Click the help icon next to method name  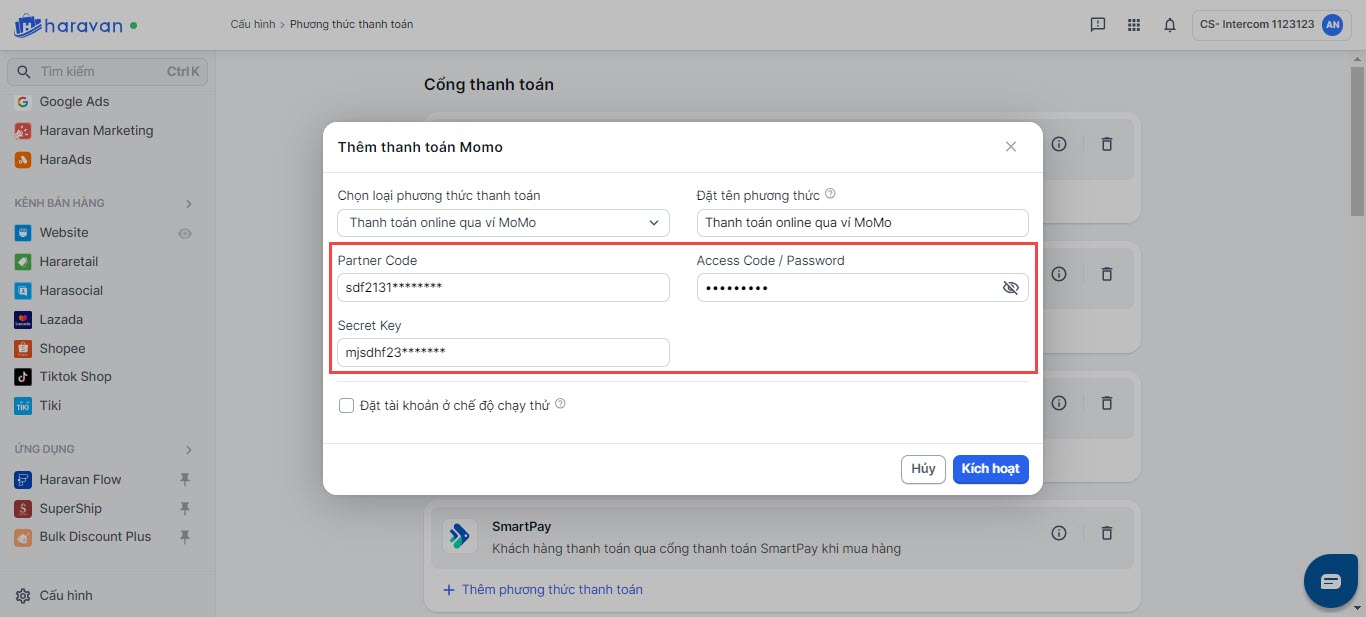830,195
